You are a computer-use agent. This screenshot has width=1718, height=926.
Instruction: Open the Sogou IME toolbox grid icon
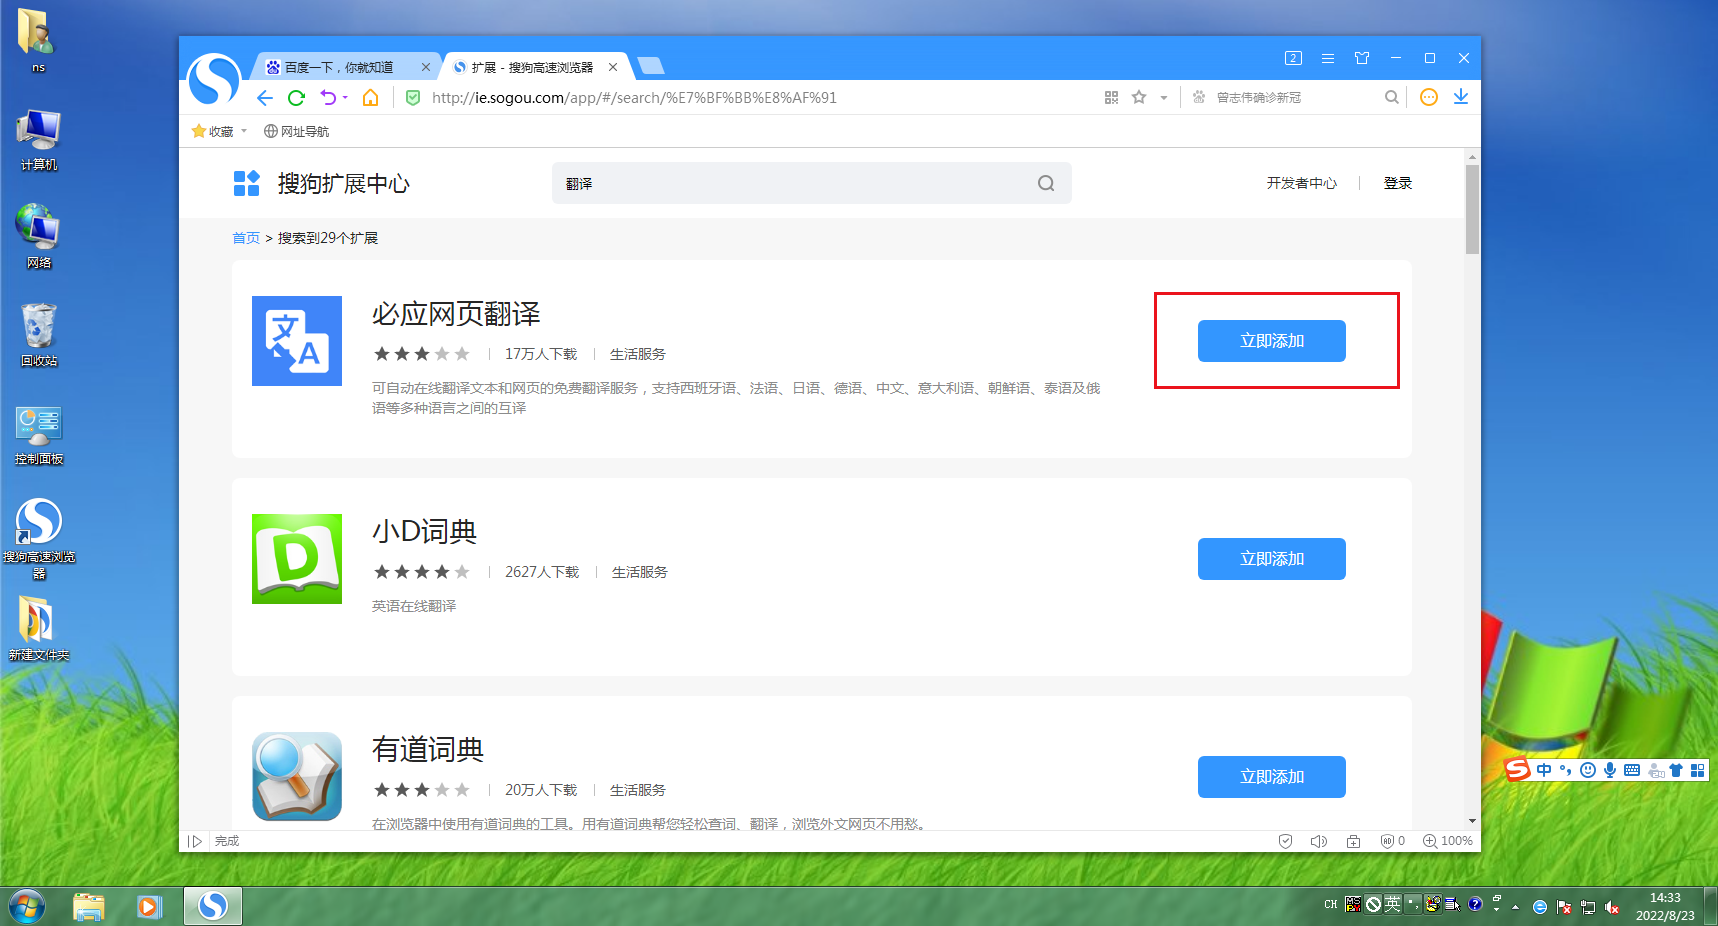tap(1698, 770)
